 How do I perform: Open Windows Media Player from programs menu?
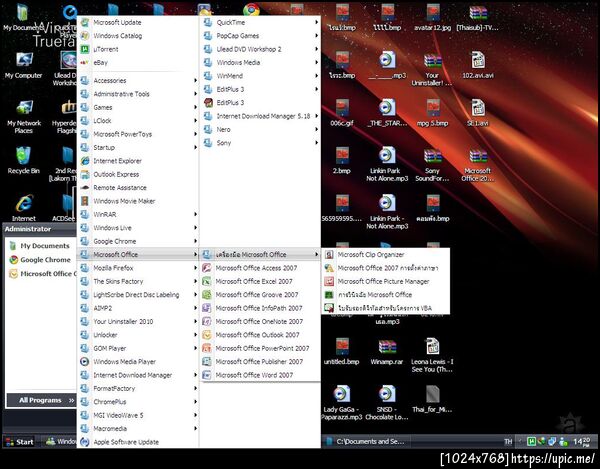click(x=138, y=362)
